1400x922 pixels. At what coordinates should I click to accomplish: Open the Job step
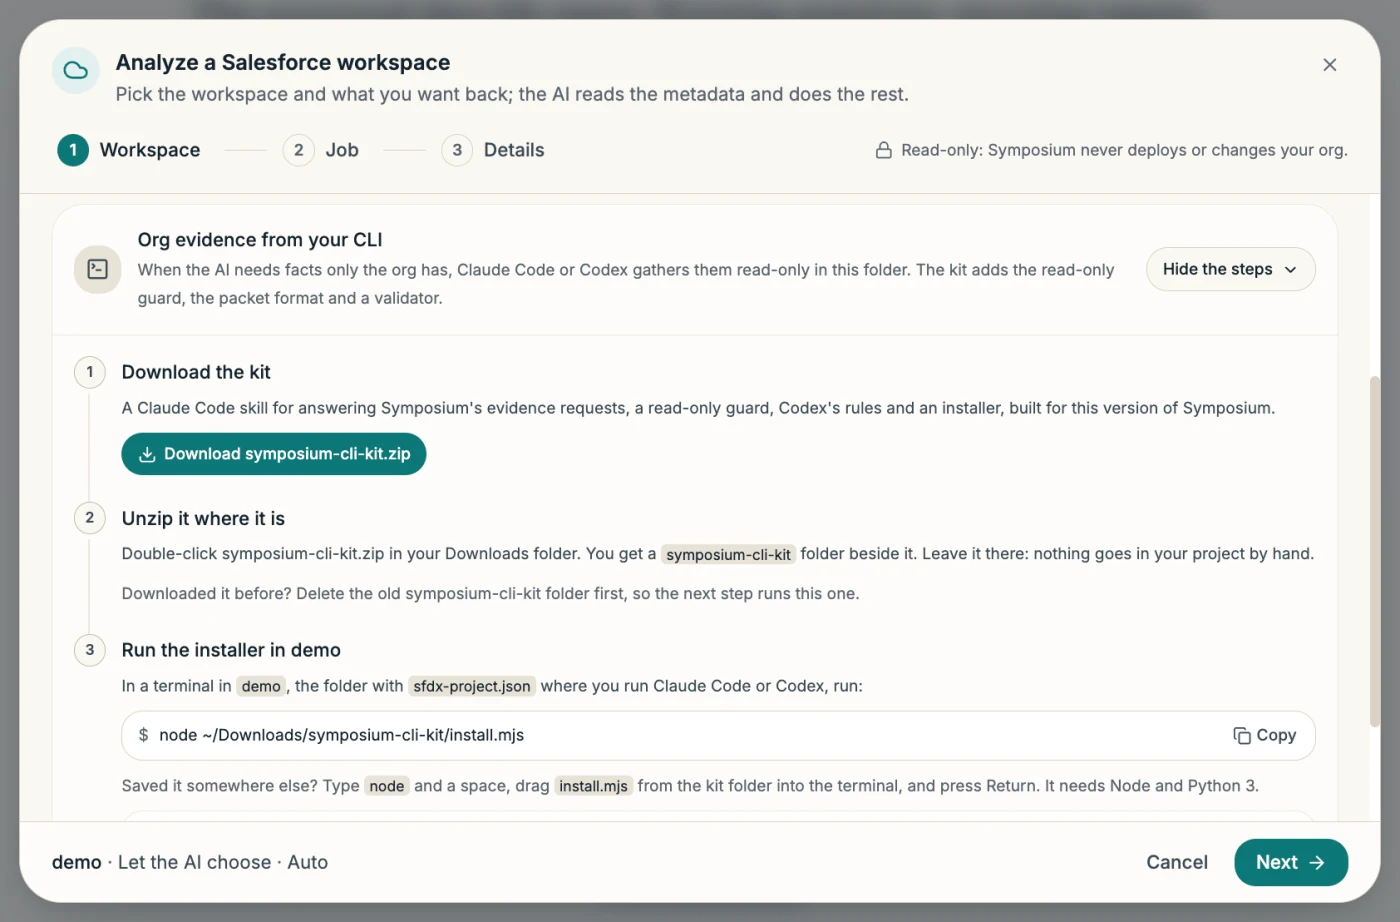pos(321,150)
